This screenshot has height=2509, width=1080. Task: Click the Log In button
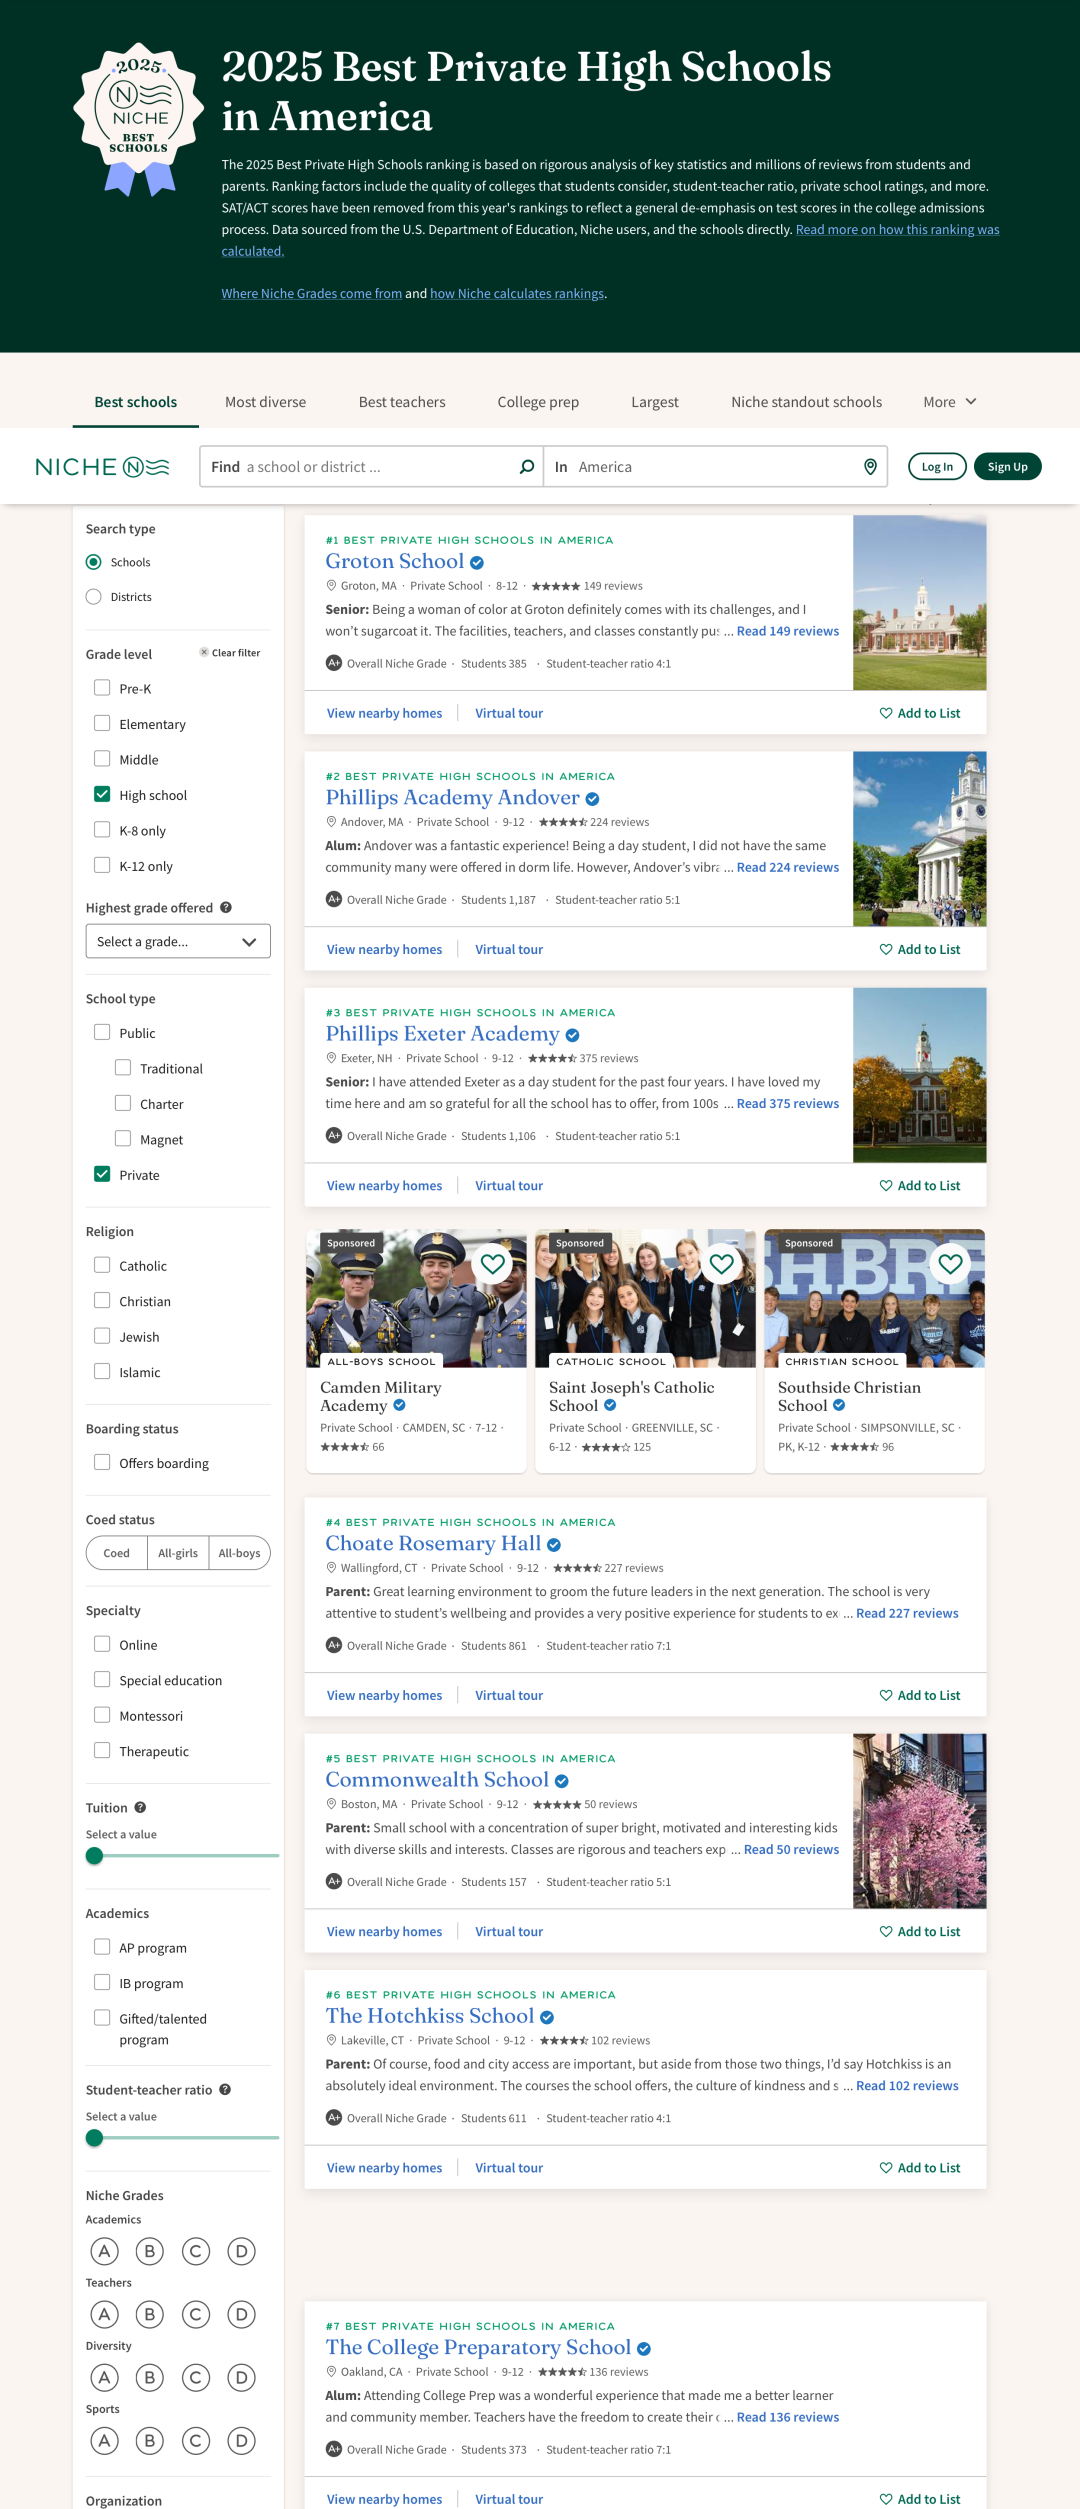(937, 467)
